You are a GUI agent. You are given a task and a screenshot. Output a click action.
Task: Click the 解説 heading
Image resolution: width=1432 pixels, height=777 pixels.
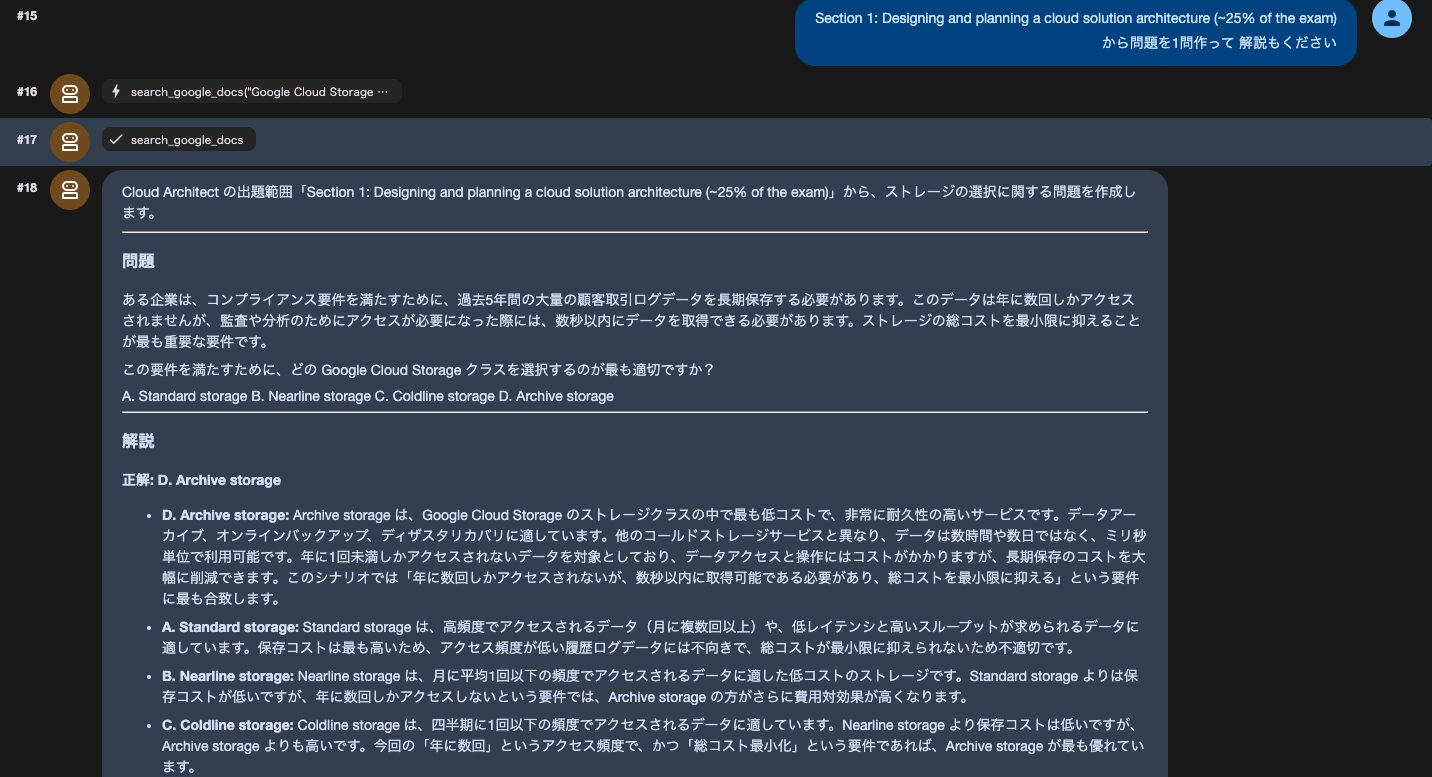[138, 441]
